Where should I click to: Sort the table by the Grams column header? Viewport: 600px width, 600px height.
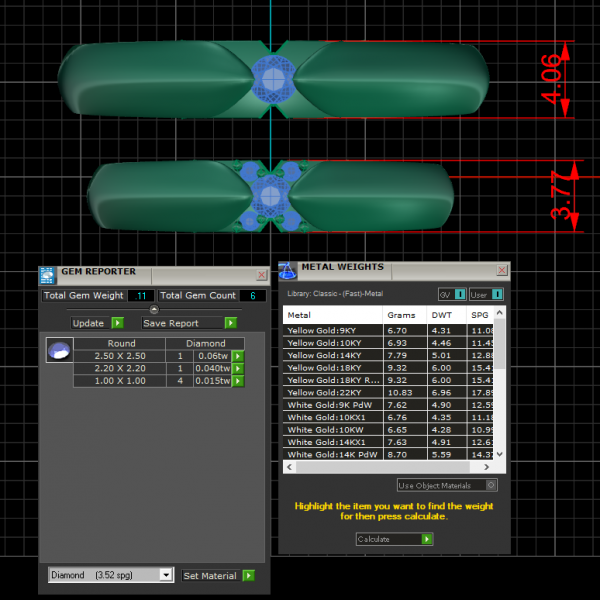coord(401,315)
